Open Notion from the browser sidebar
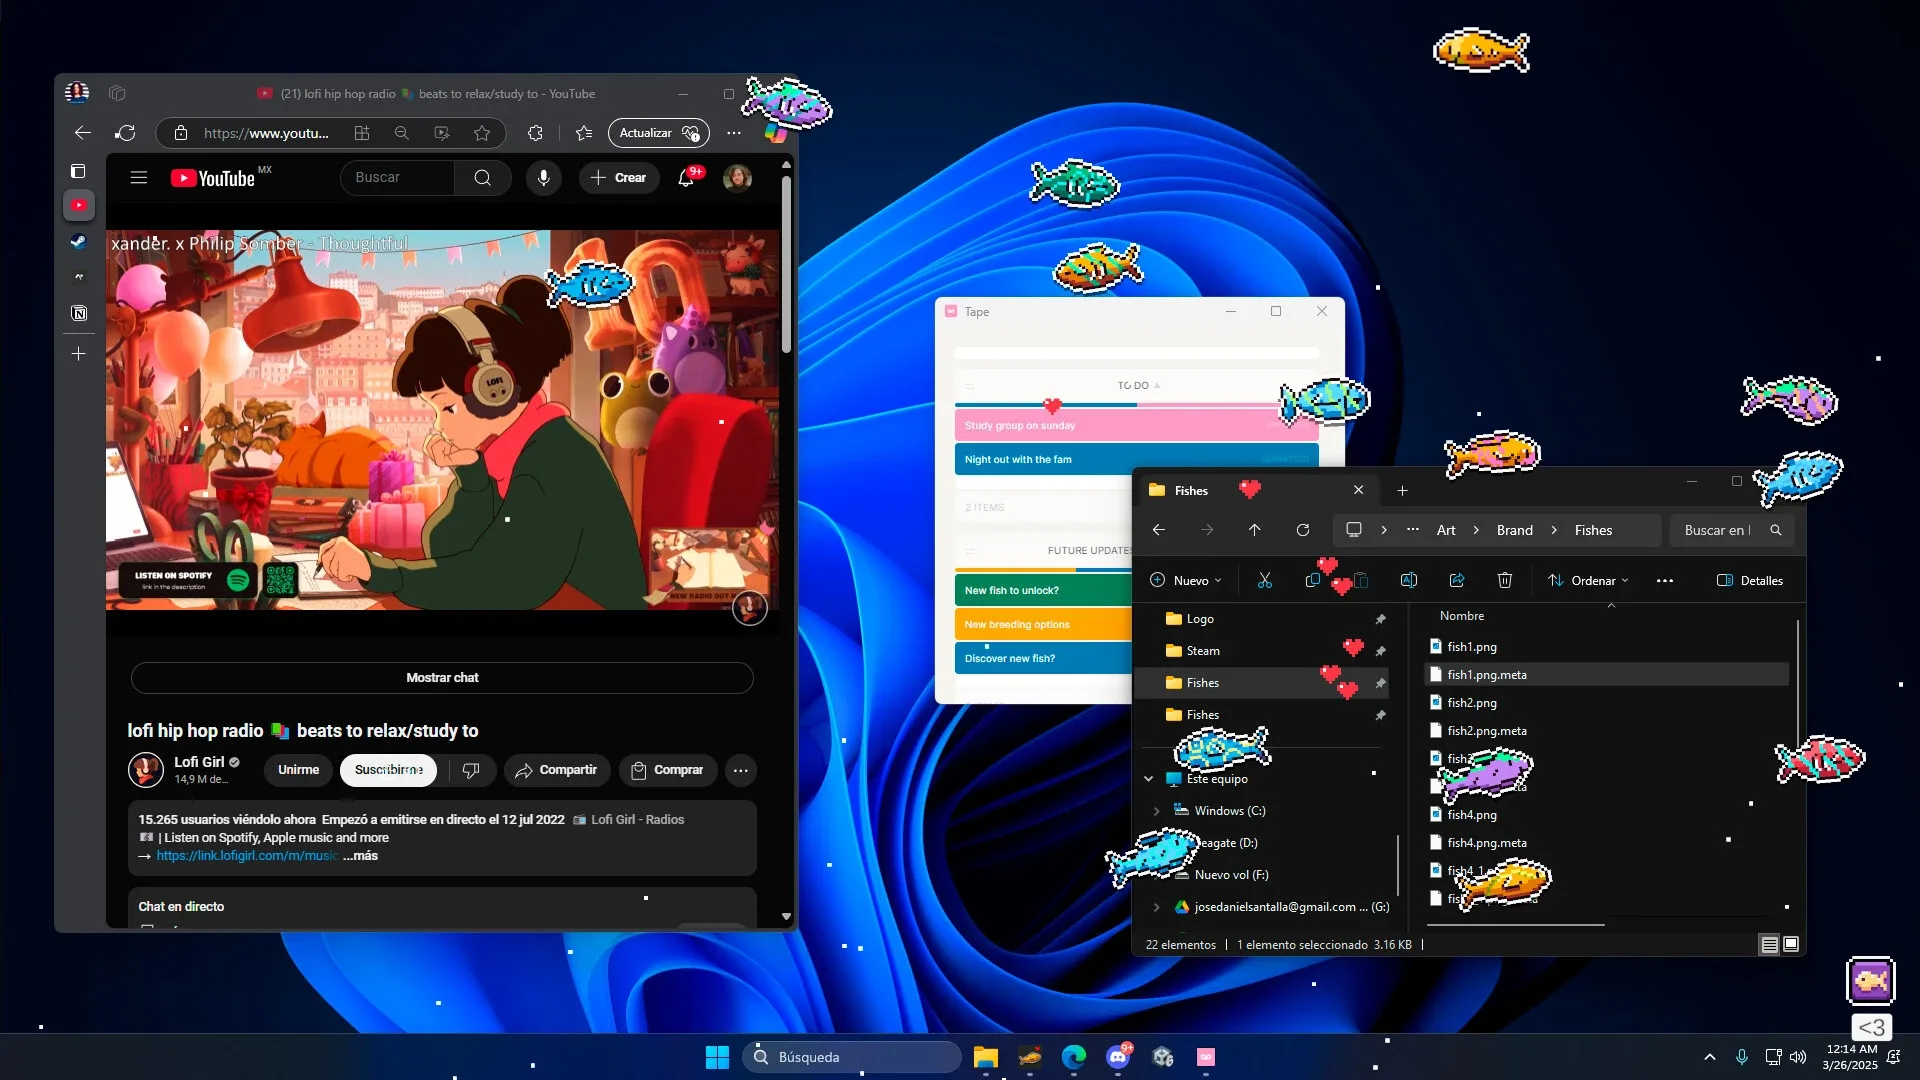This screenshot has width=1920, height=1080. pos(78,313)
